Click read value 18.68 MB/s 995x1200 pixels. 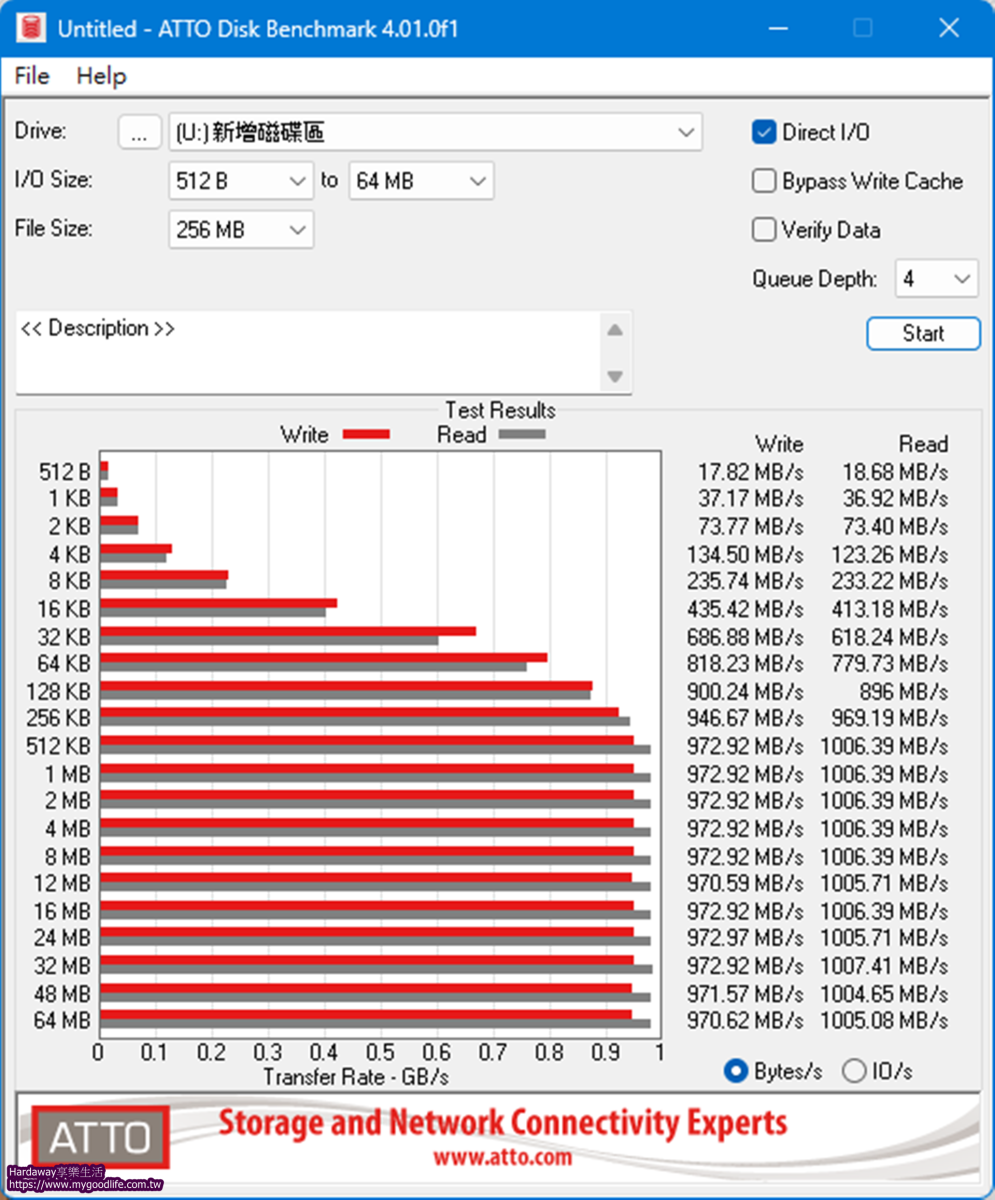click(894, 471)
